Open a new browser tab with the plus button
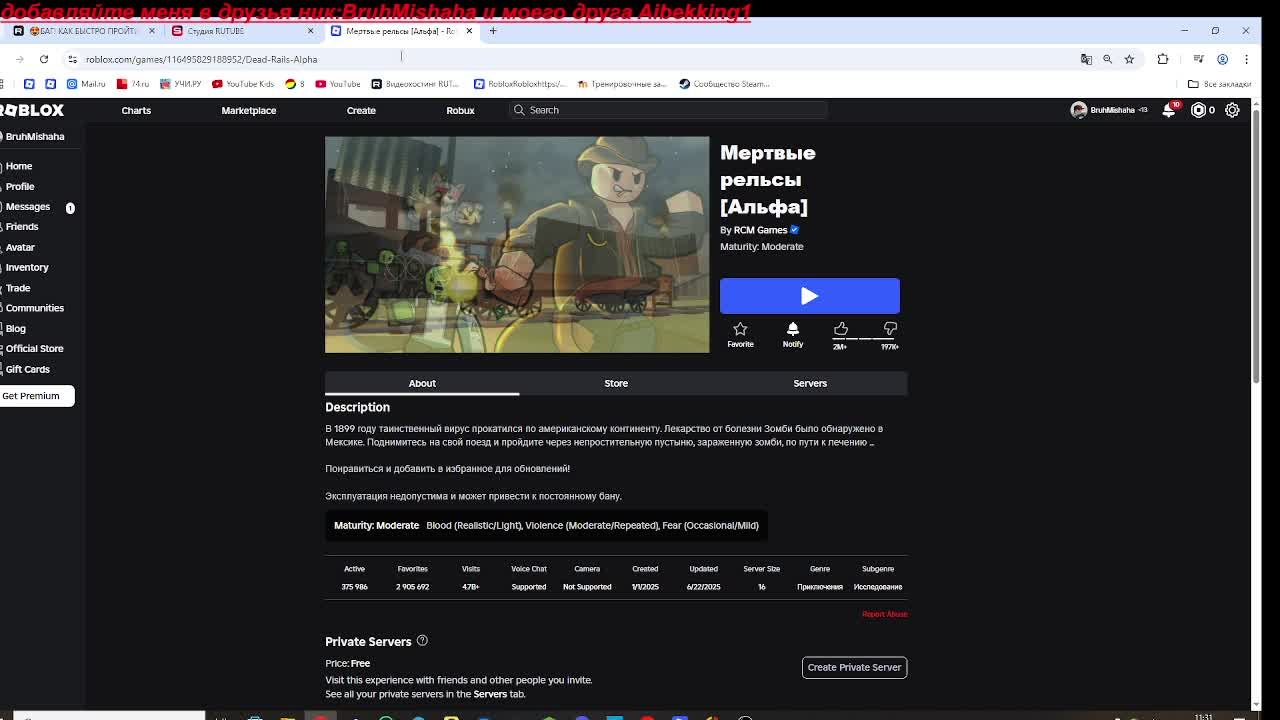1280x720 pixels. [492, 31]
